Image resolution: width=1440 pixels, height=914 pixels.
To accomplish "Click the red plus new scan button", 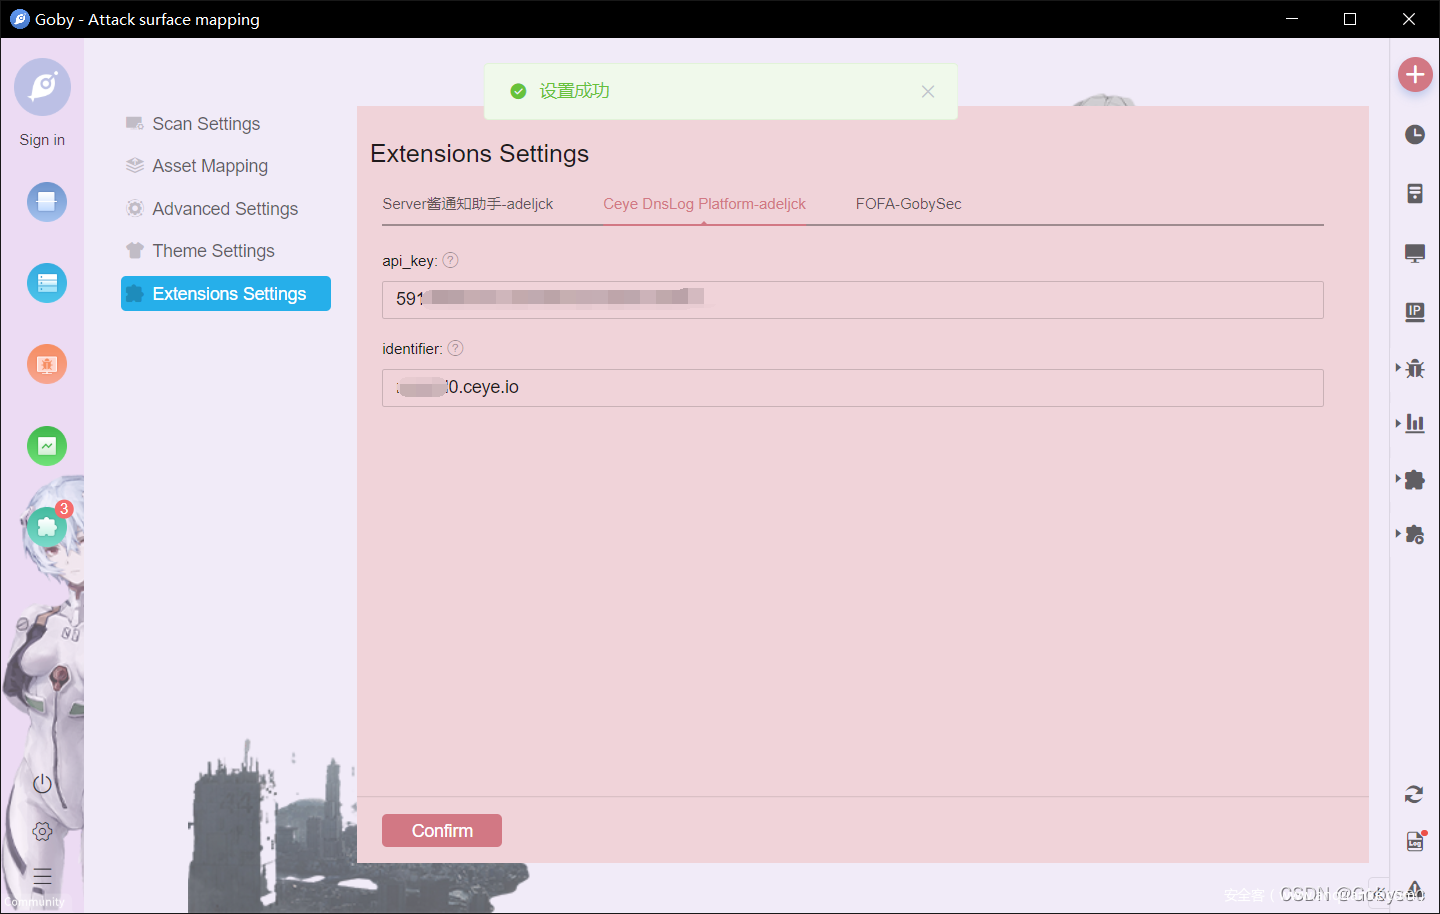I will [x=1414, y=74].
